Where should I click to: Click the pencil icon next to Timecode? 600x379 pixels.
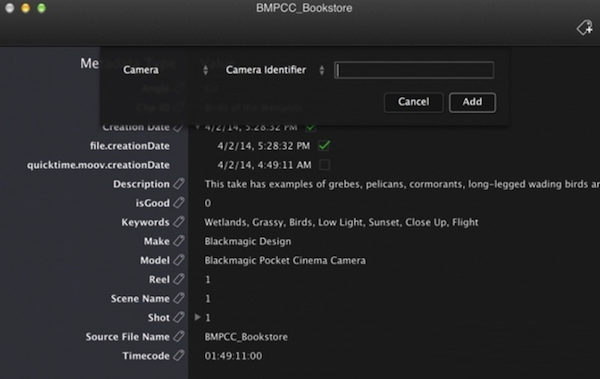click(x=179, y=356)
